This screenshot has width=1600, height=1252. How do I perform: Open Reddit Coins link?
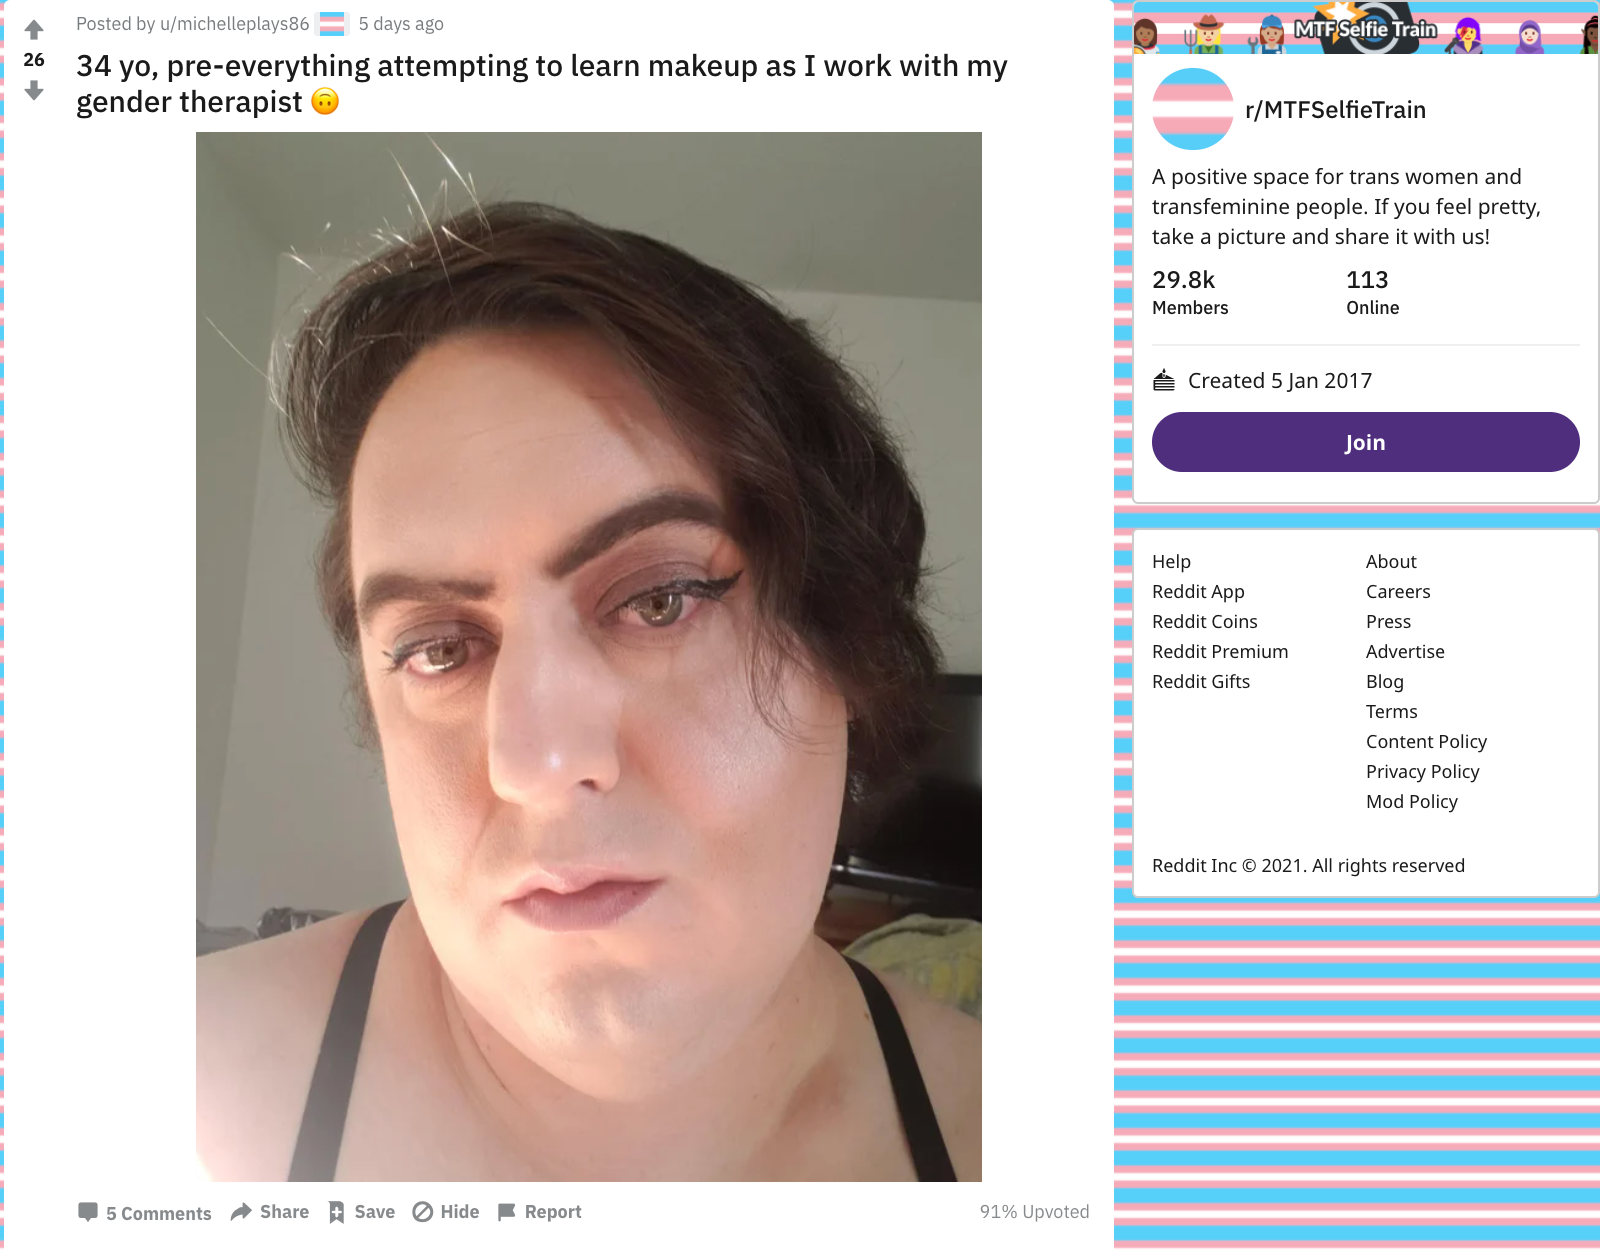pyautogui.click(x=1204, y=622)
